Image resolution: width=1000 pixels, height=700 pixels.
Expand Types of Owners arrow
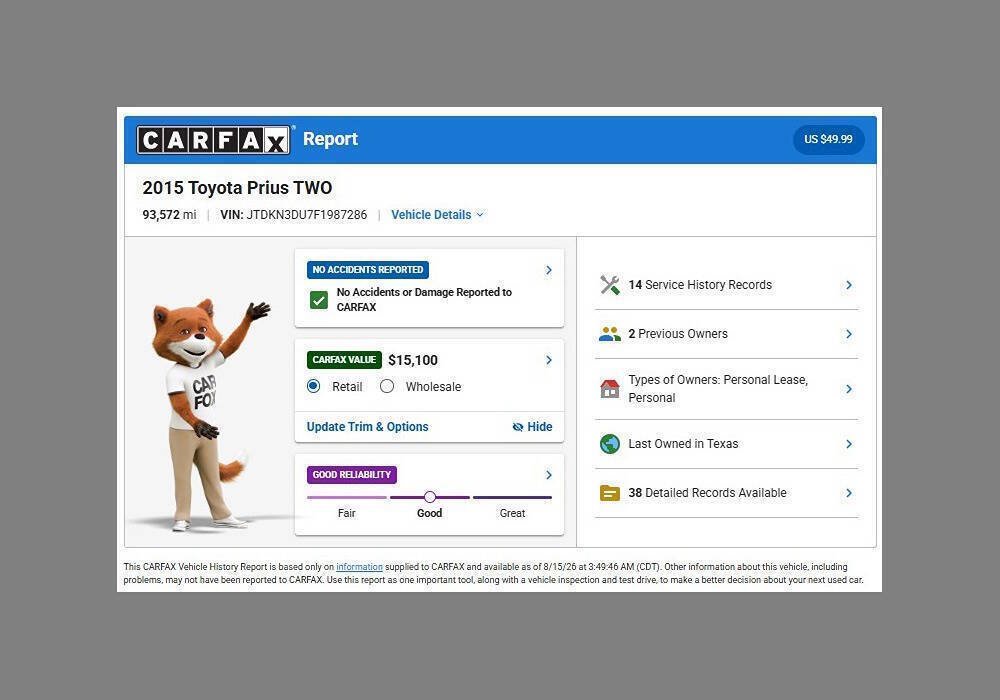point(849,389)
